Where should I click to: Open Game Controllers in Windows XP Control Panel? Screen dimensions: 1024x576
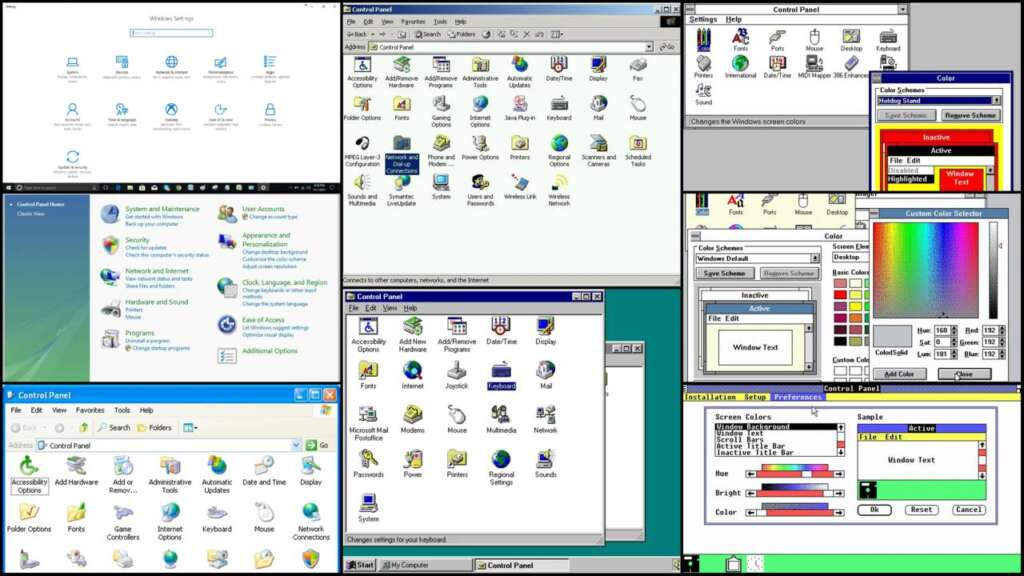click(123, 521)
